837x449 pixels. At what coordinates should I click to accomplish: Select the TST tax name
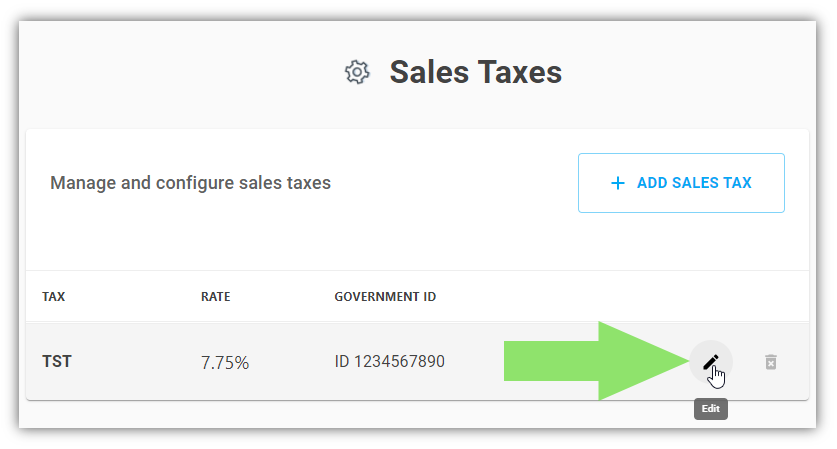[x=57, y=361]
